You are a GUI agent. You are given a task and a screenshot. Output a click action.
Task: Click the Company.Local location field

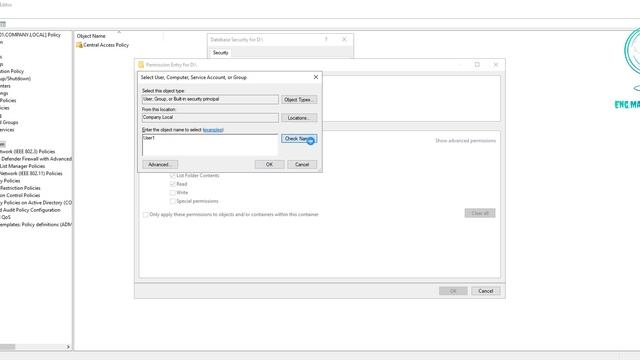[210, 118]
